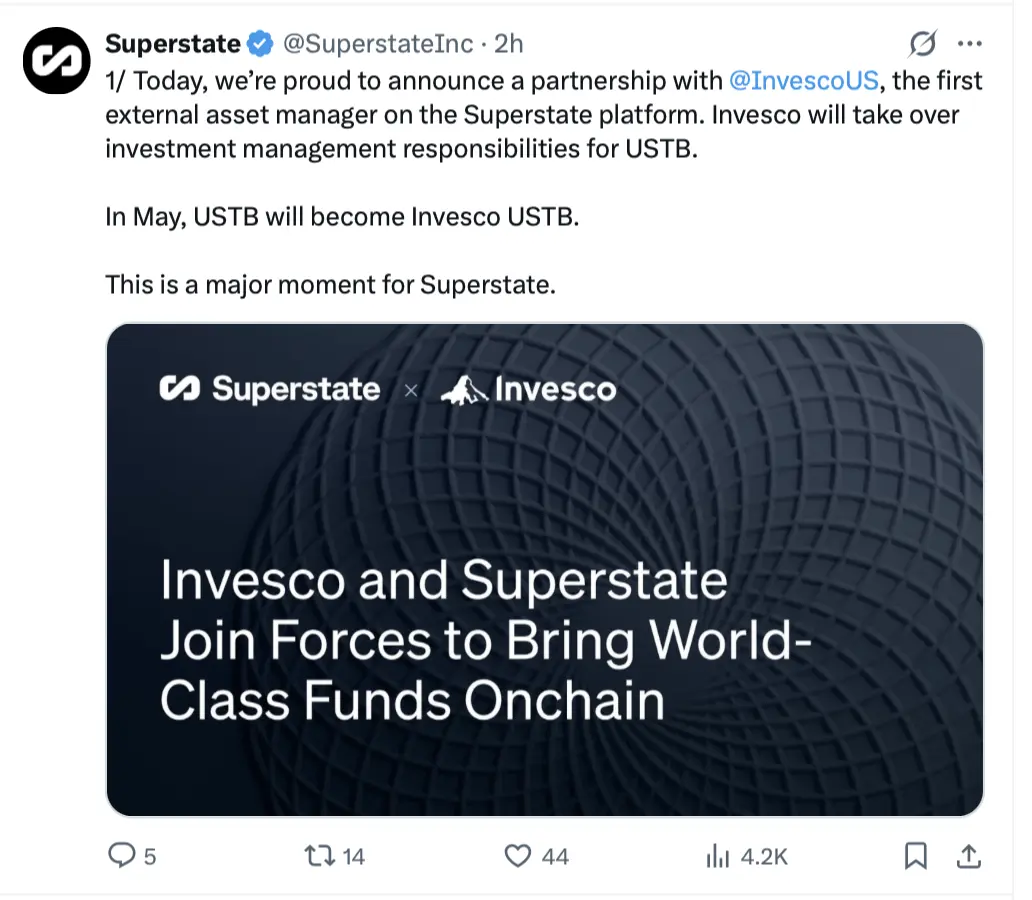Click the reply speech bubble icon
The height and width of the screenshot is (900, 1032).
[x=121, y=856]
